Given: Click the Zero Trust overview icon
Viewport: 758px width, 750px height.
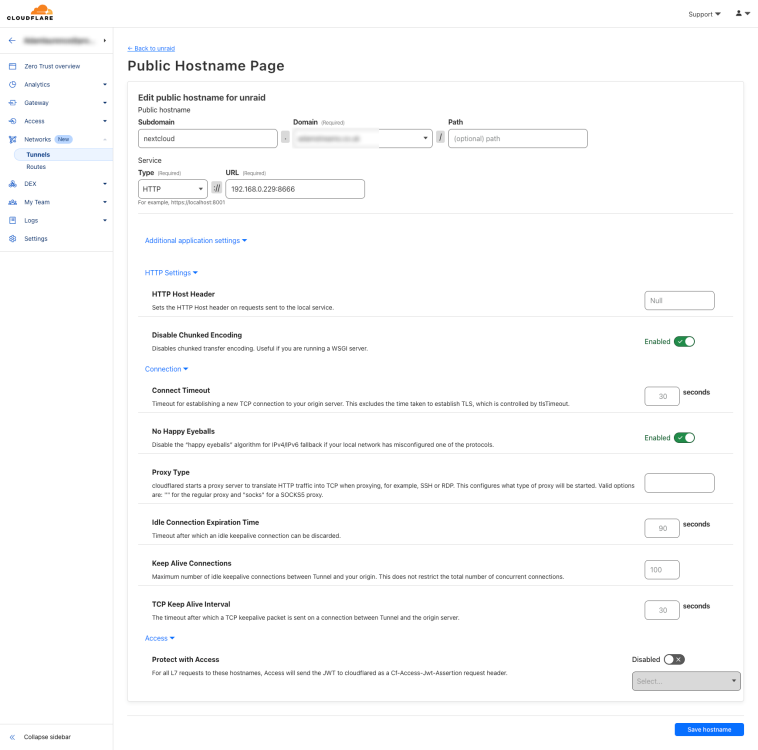Looking at the screenshot, I should pos(13,66).
